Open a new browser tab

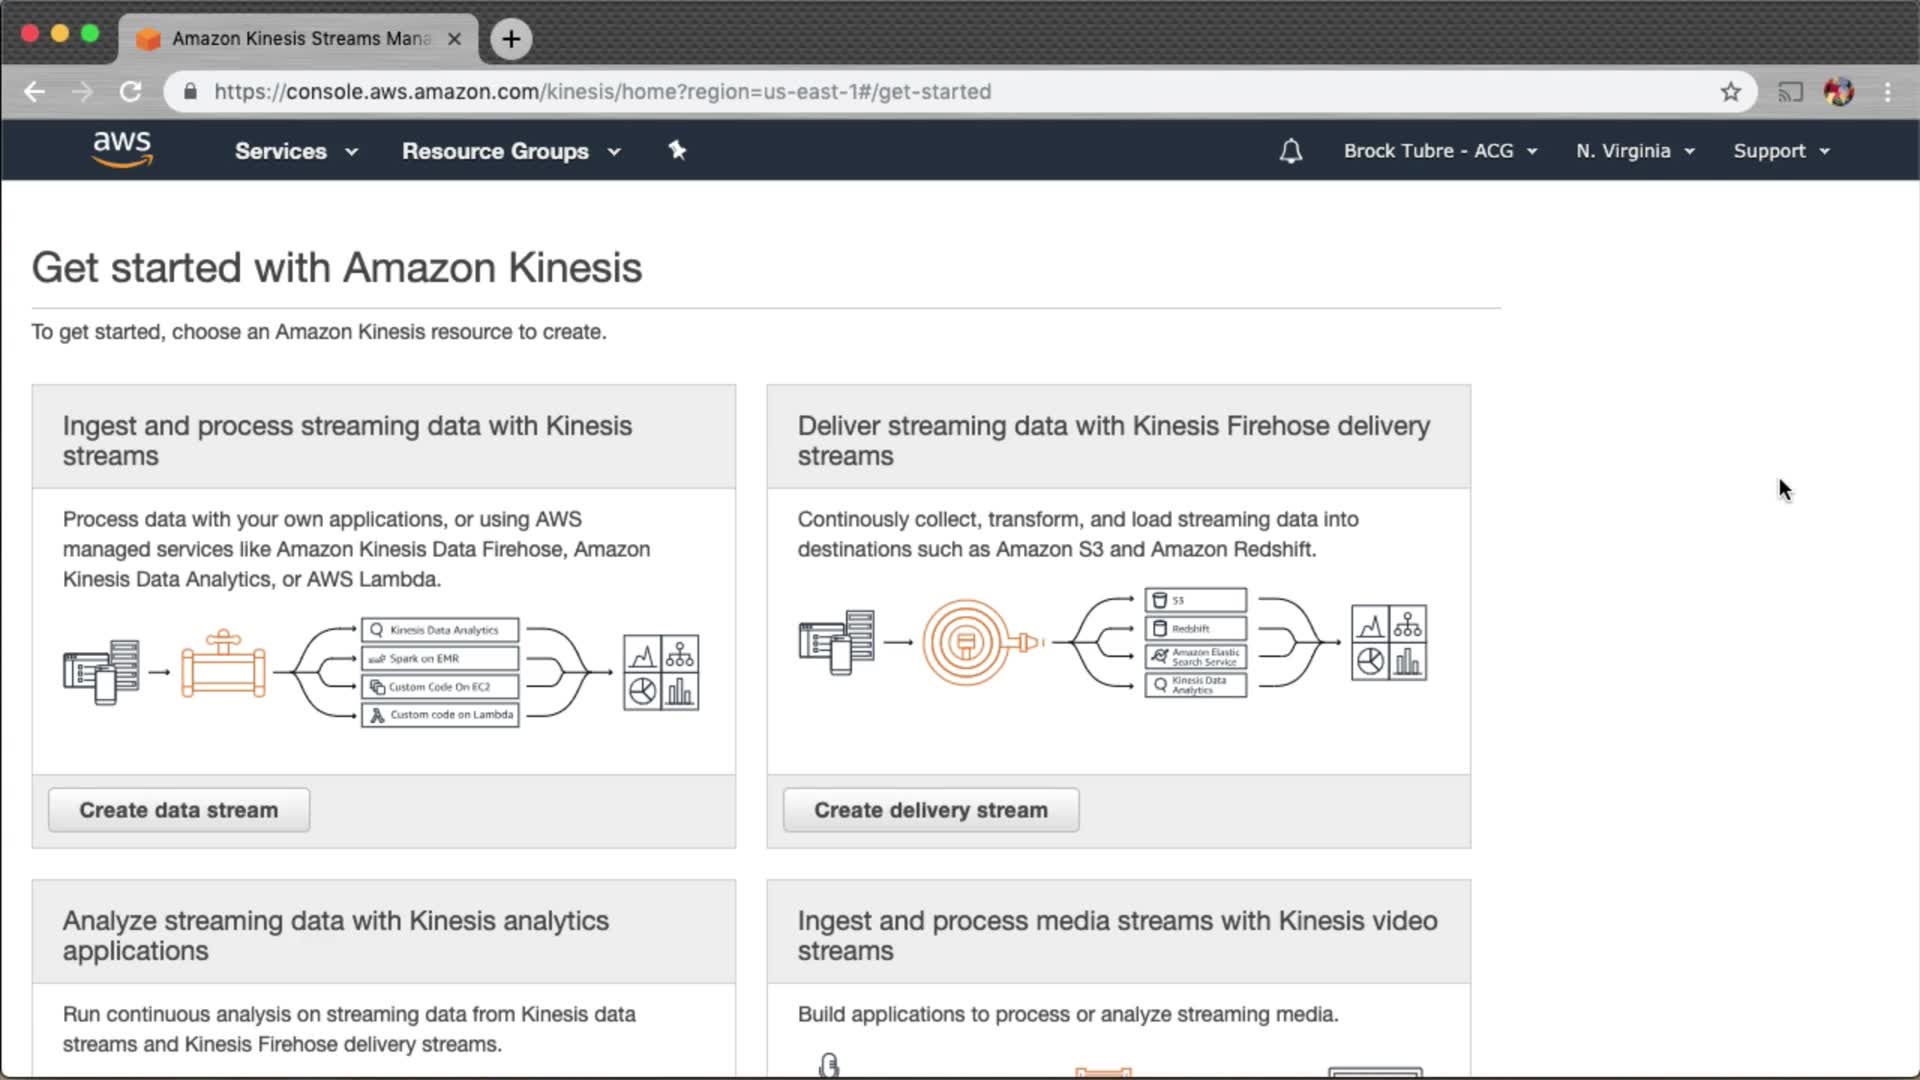511,39
